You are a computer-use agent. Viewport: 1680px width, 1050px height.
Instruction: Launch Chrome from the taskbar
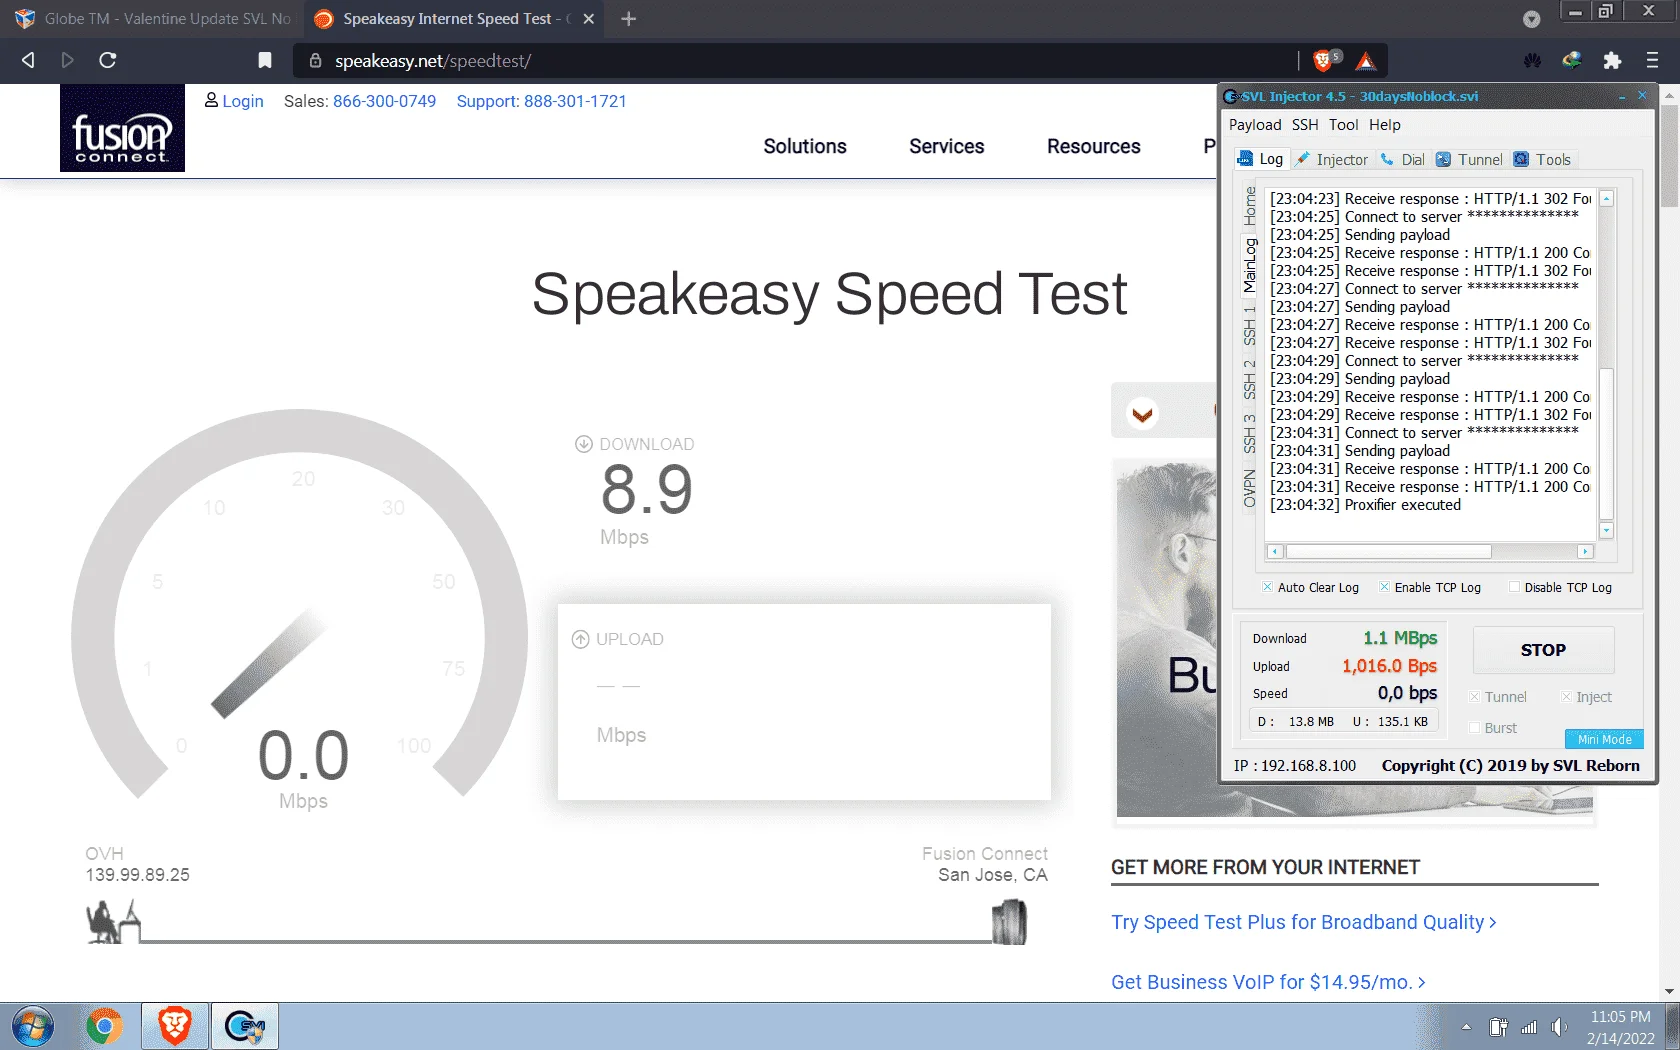(x=104, y=1026)
